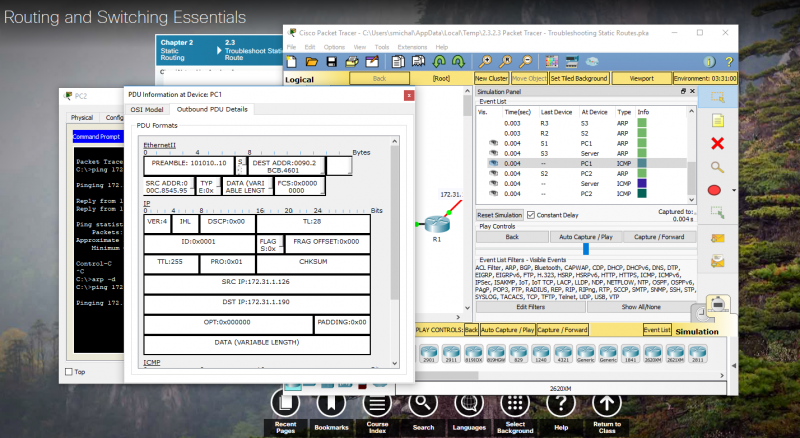Screen dimensions: 800x438
Task: Click workspace vertical scroll-down arrow
Action: (x=467, y=308)
